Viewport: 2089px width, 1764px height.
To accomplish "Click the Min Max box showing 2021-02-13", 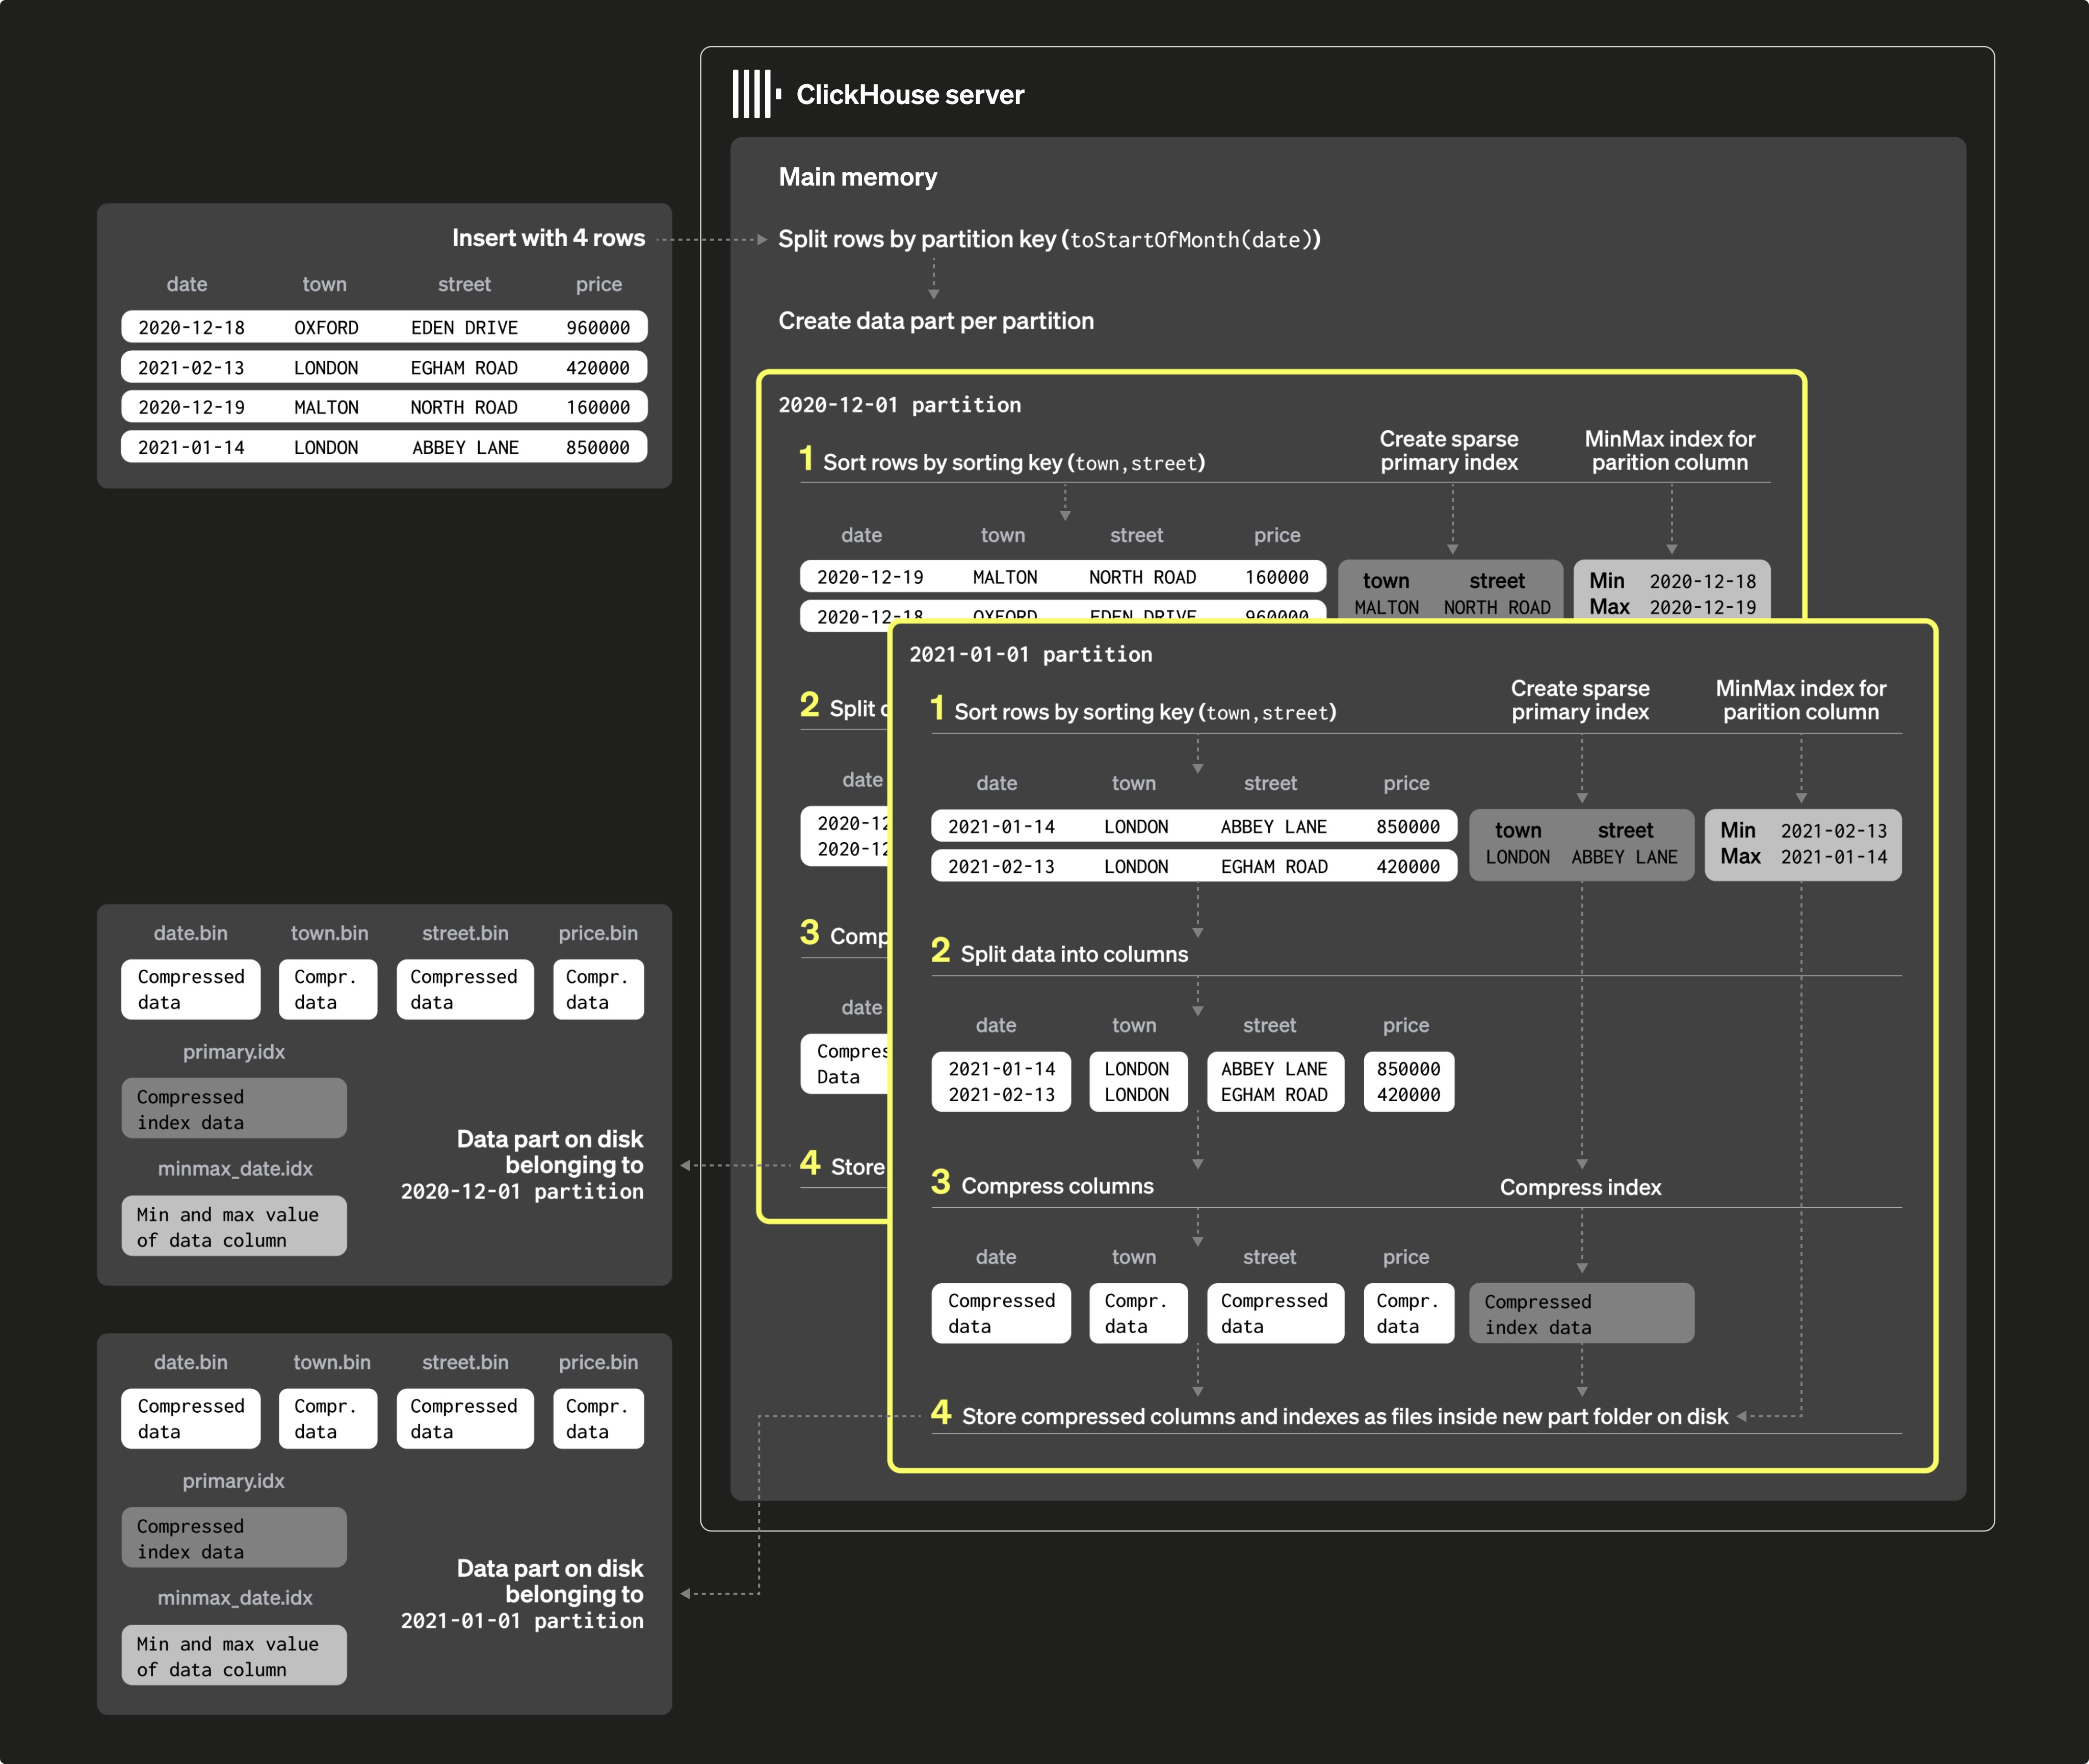I will pos(1802,844).
